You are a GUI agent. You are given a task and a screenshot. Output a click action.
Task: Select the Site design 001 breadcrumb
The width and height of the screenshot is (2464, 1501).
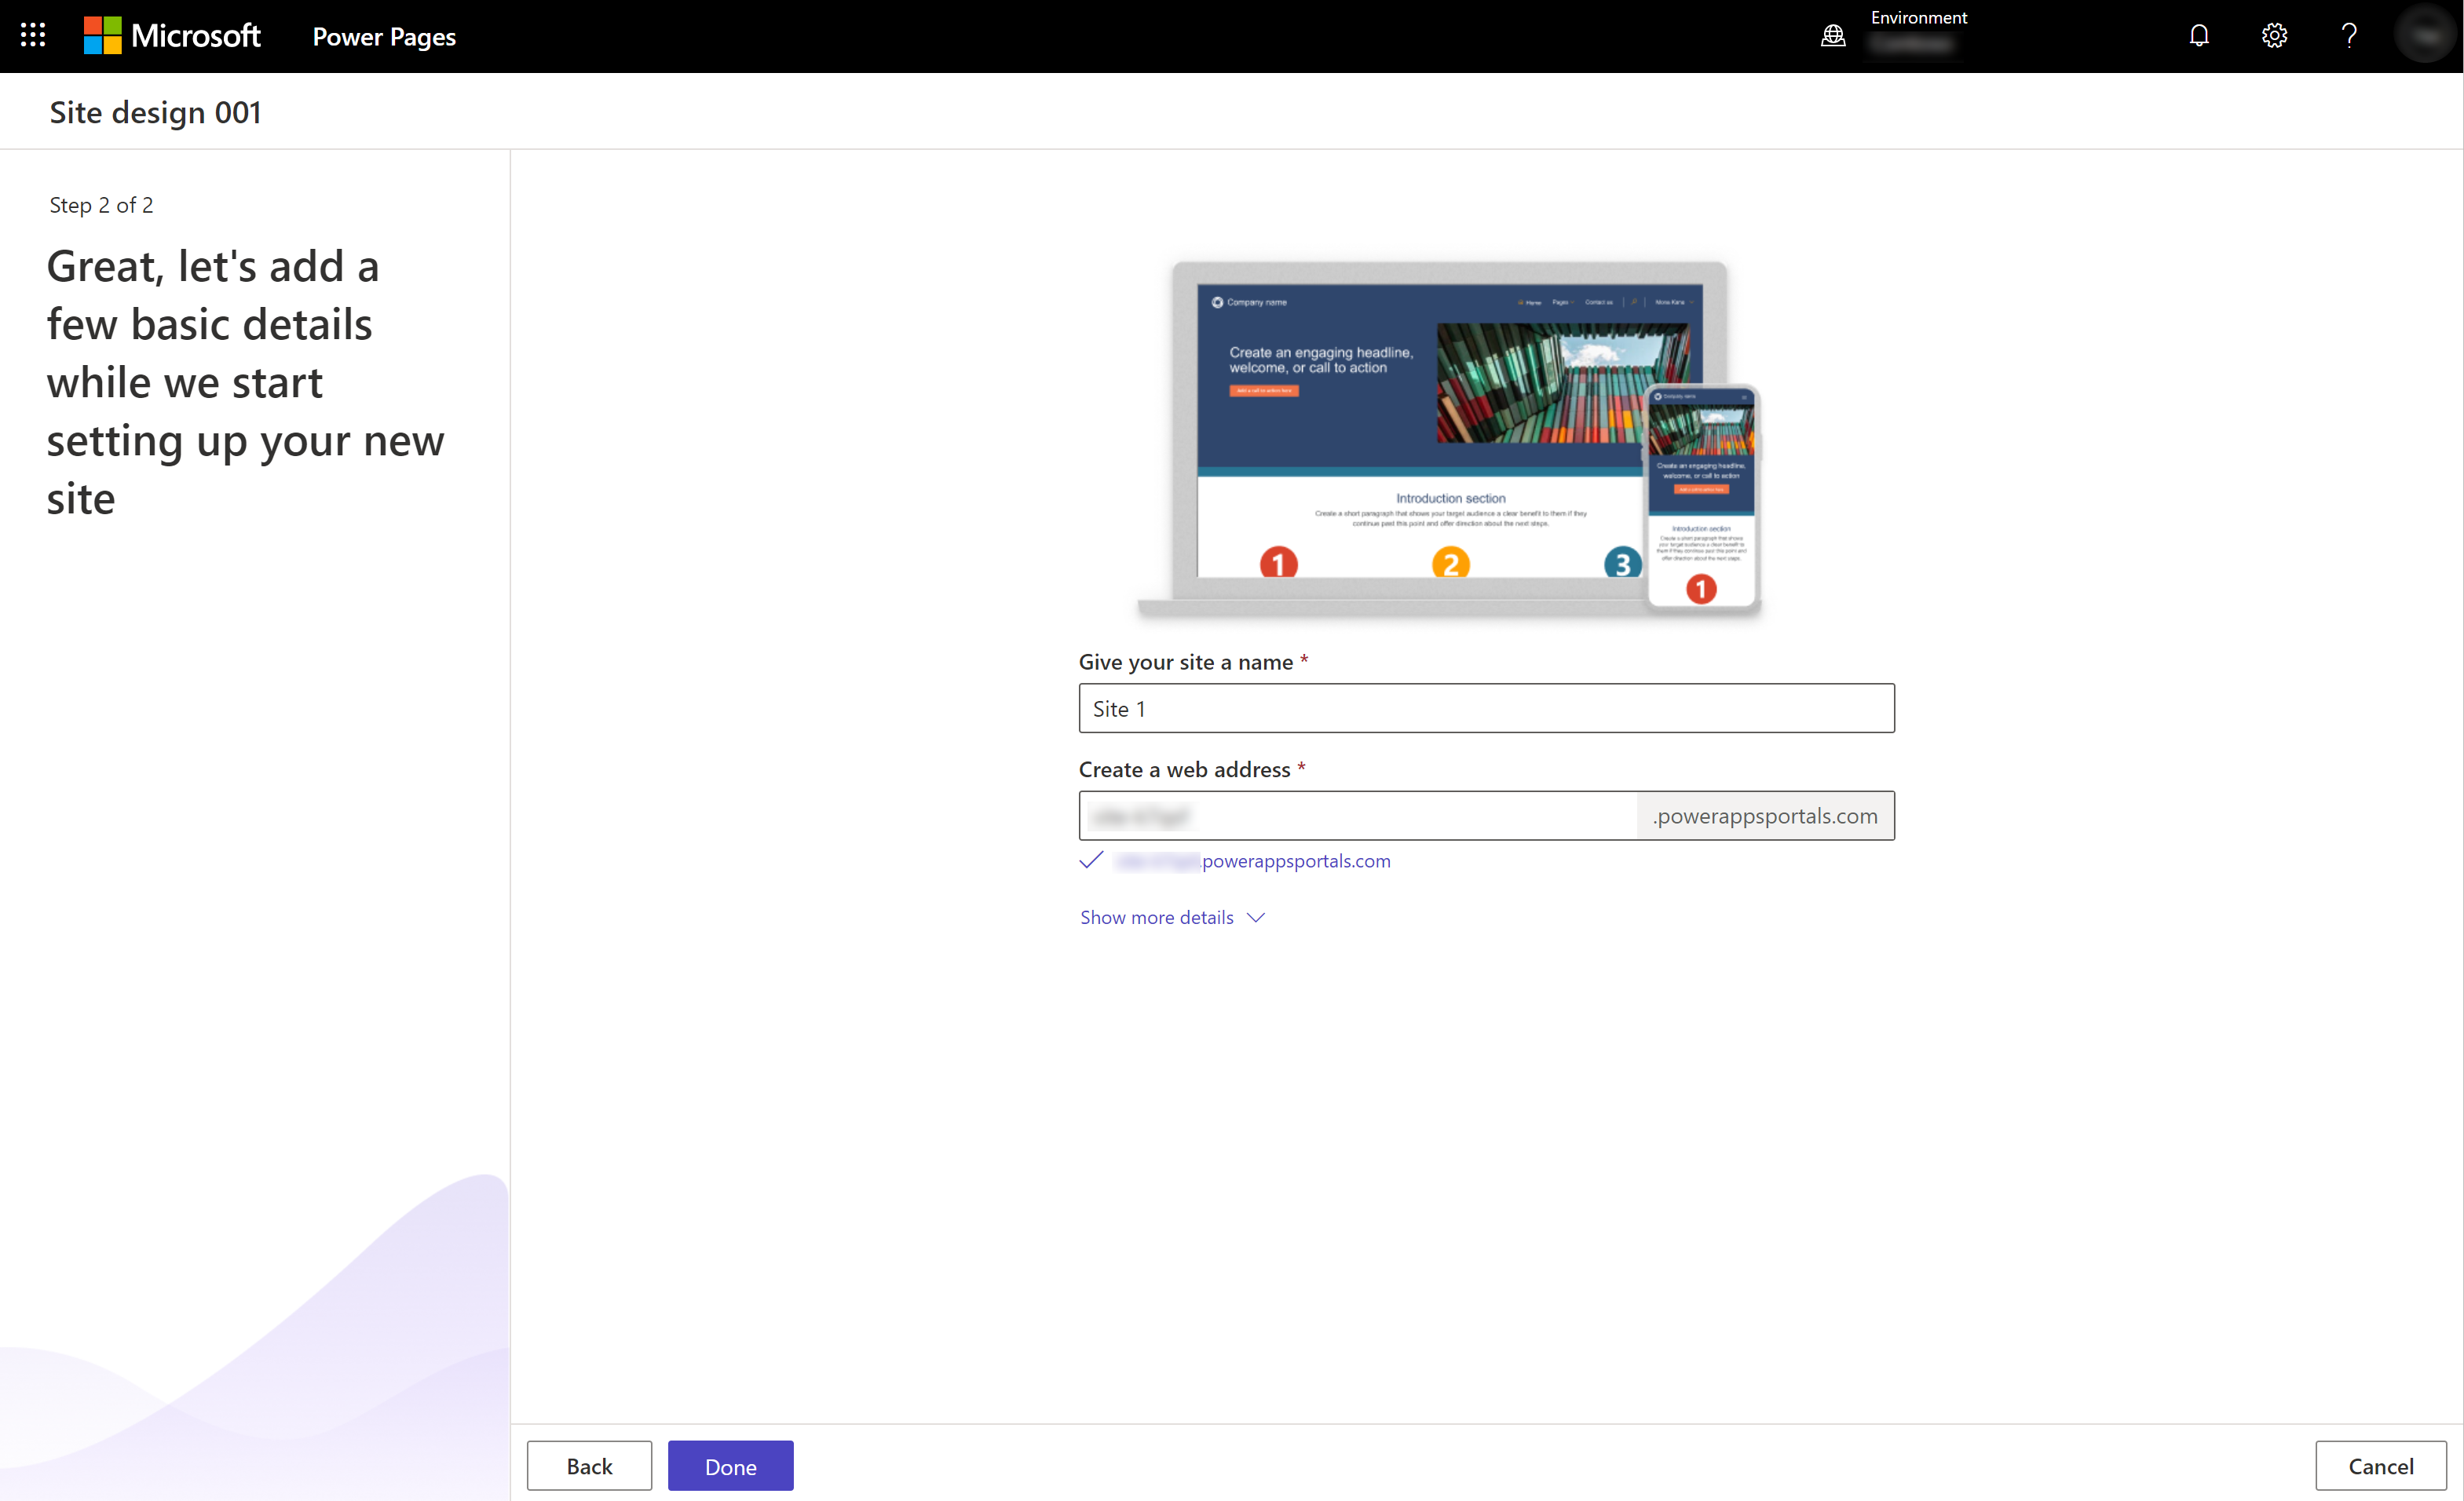tap(155, 111)
